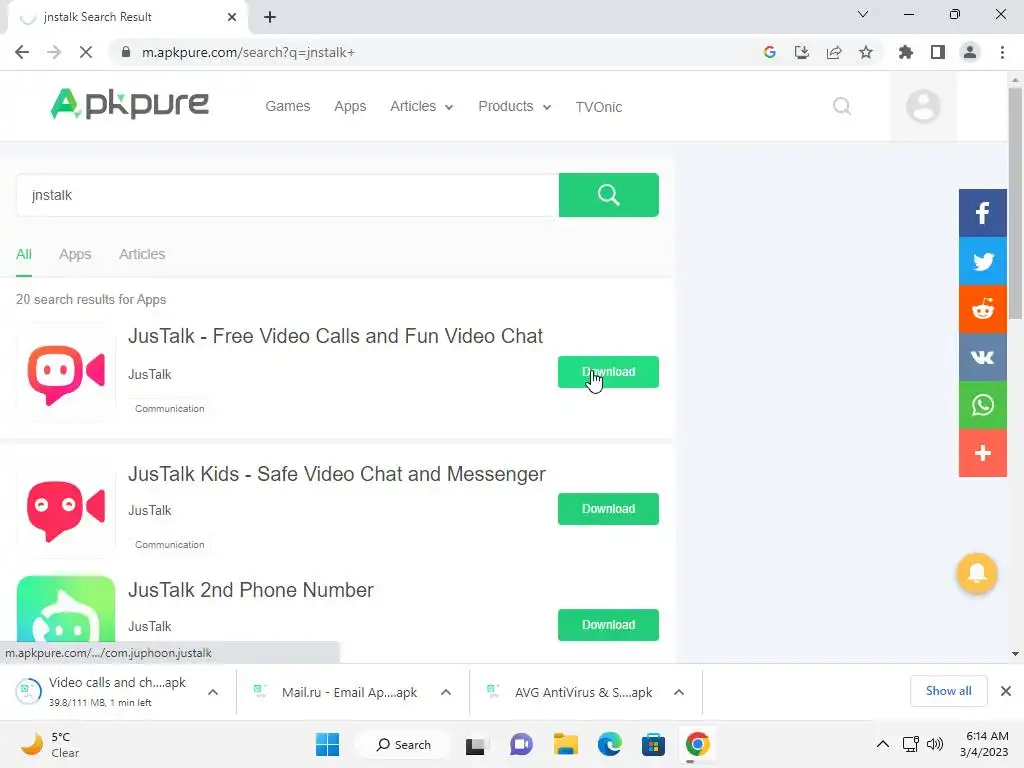Image resolution: width=1024 pixels, height=768 pixels.
Task: Click Communication tag under JusTalk Kids
Action: [170, 545]
